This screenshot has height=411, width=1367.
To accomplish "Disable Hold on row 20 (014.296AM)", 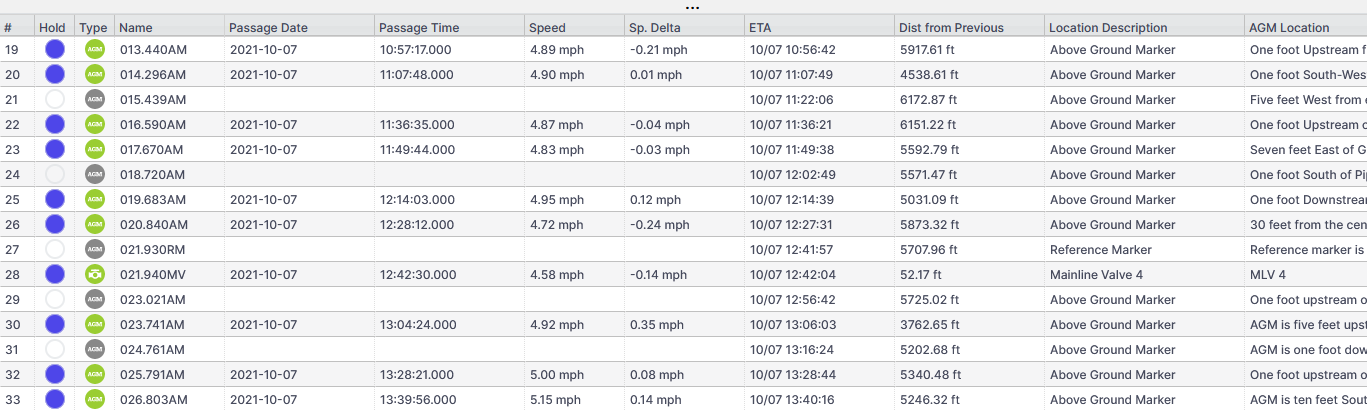I will click(x=55, y=74).
